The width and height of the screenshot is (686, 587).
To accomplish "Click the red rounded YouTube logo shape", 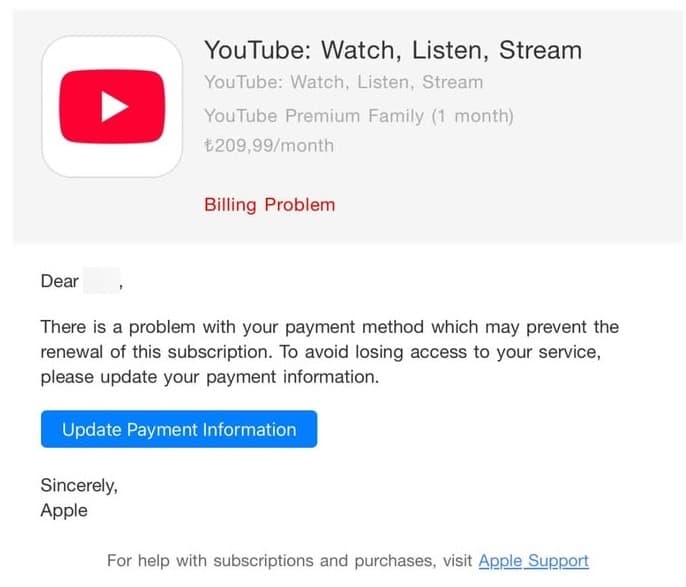I will (112, 106).
